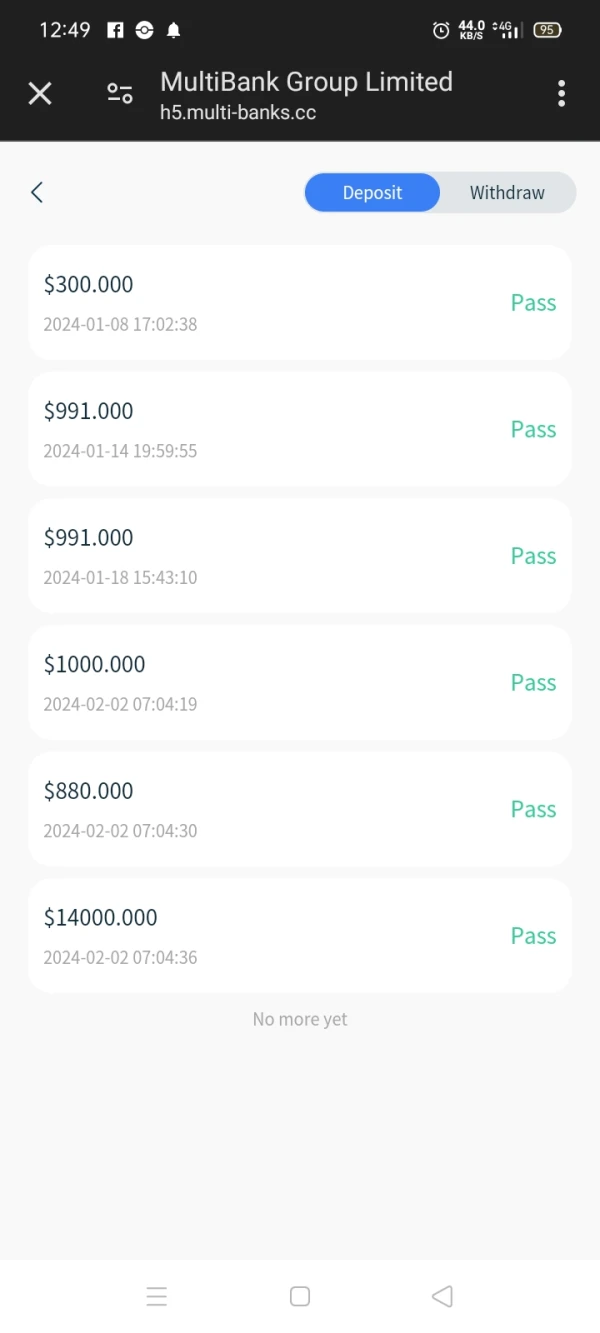The image size is (600, 1333).
Task: Open the three-dot browser menu
Action: click(x=561, y=94)
